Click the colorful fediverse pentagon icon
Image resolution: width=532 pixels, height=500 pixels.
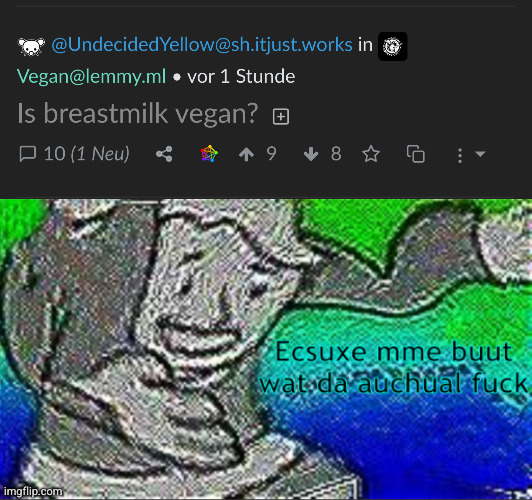tap(209, 154)
